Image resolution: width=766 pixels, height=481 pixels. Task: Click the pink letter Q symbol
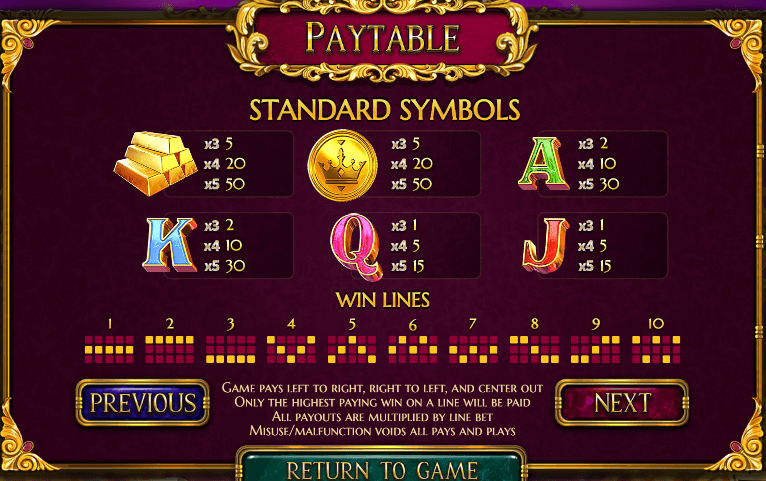click(x=356, y=247)
